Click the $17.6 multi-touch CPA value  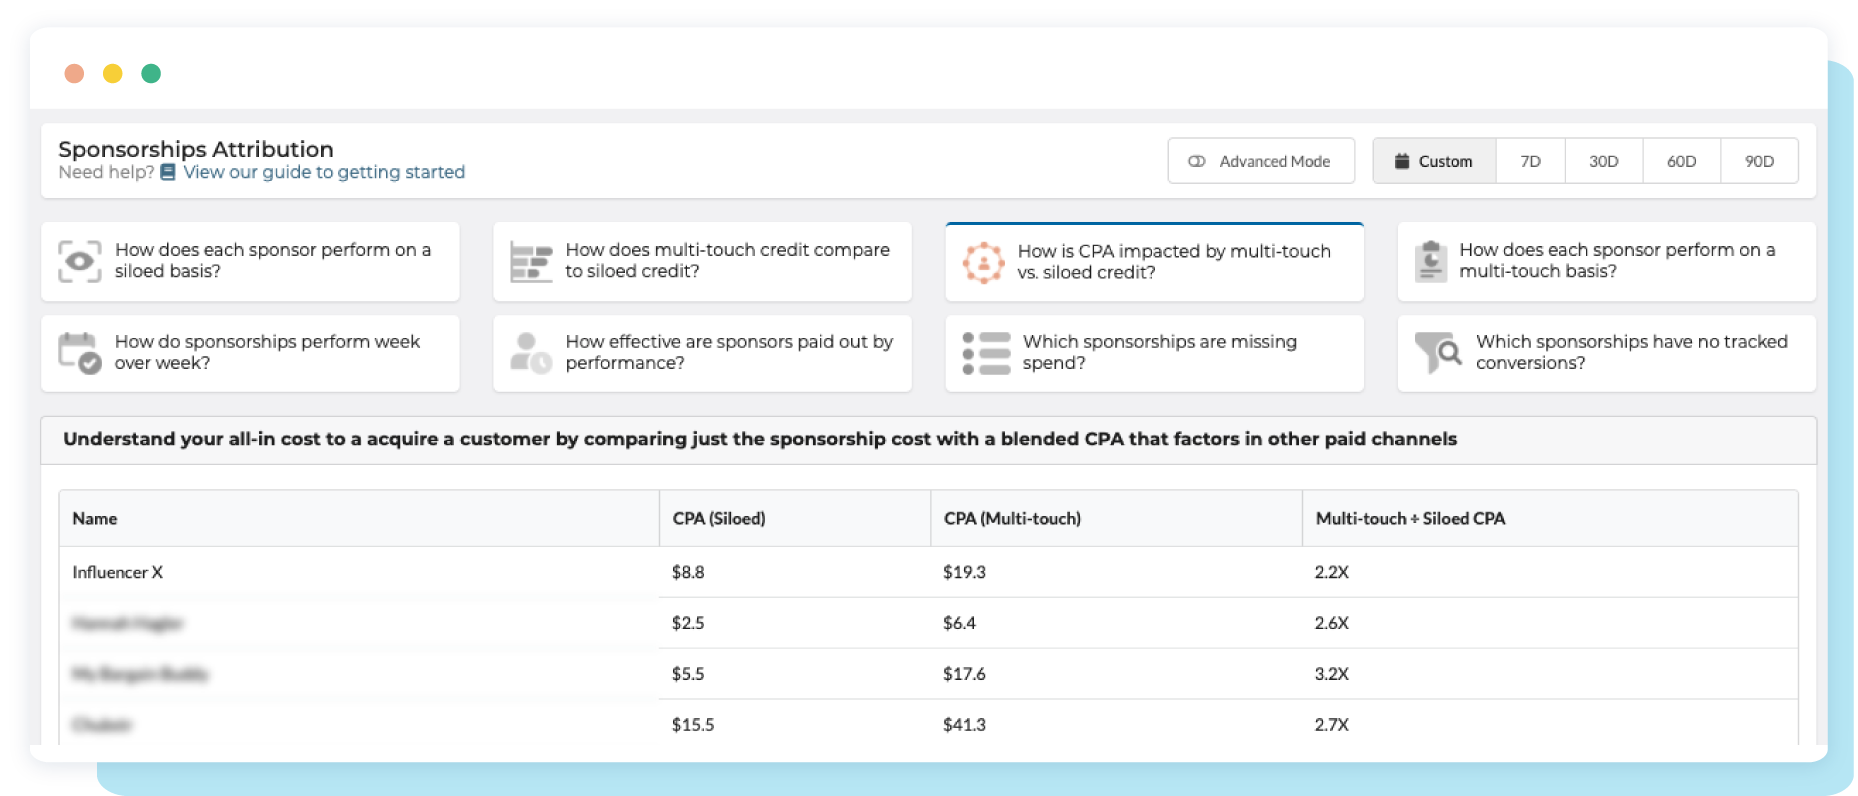tap(964, 674)
